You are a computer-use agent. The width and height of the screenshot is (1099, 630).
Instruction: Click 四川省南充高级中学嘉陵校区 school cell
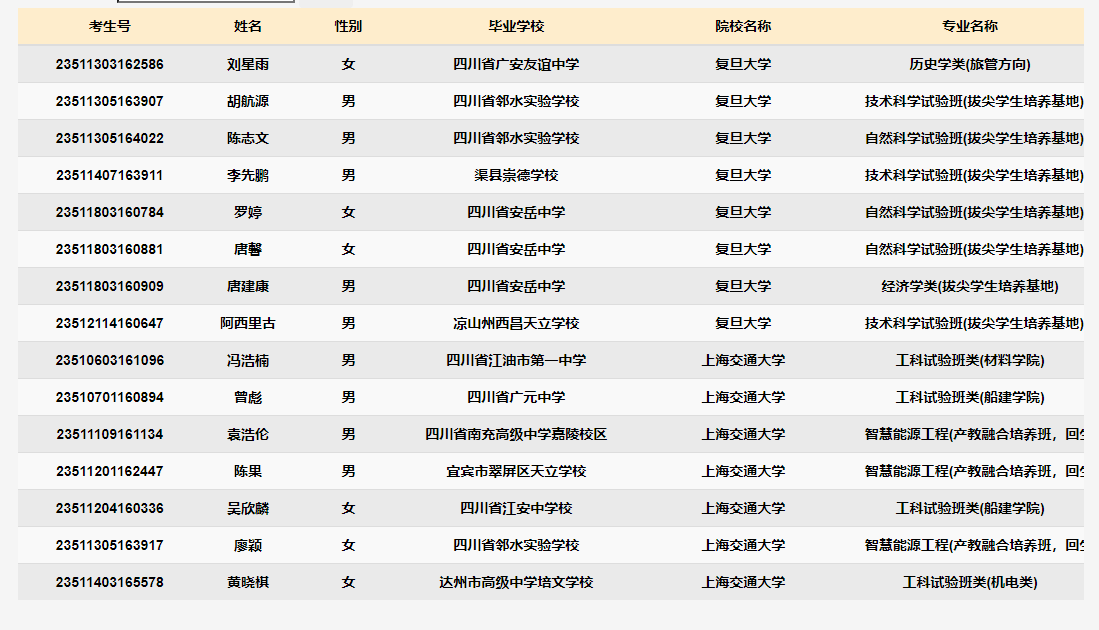516,434
